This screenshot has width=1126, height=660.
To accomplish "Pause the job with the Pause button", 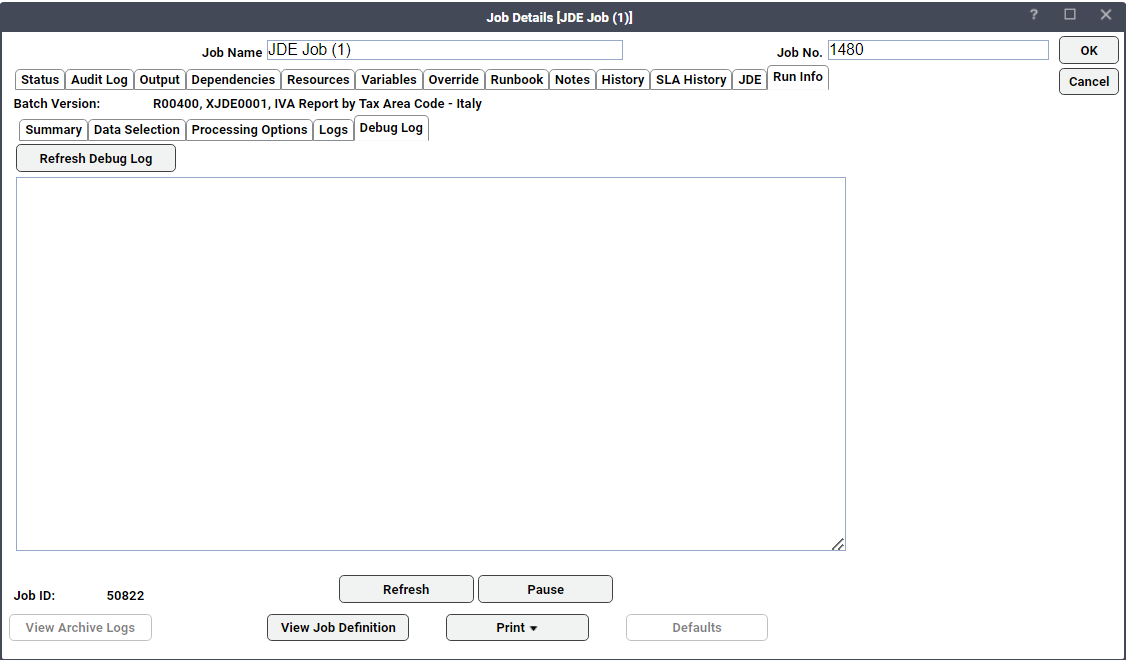I will tap(545, 590).
